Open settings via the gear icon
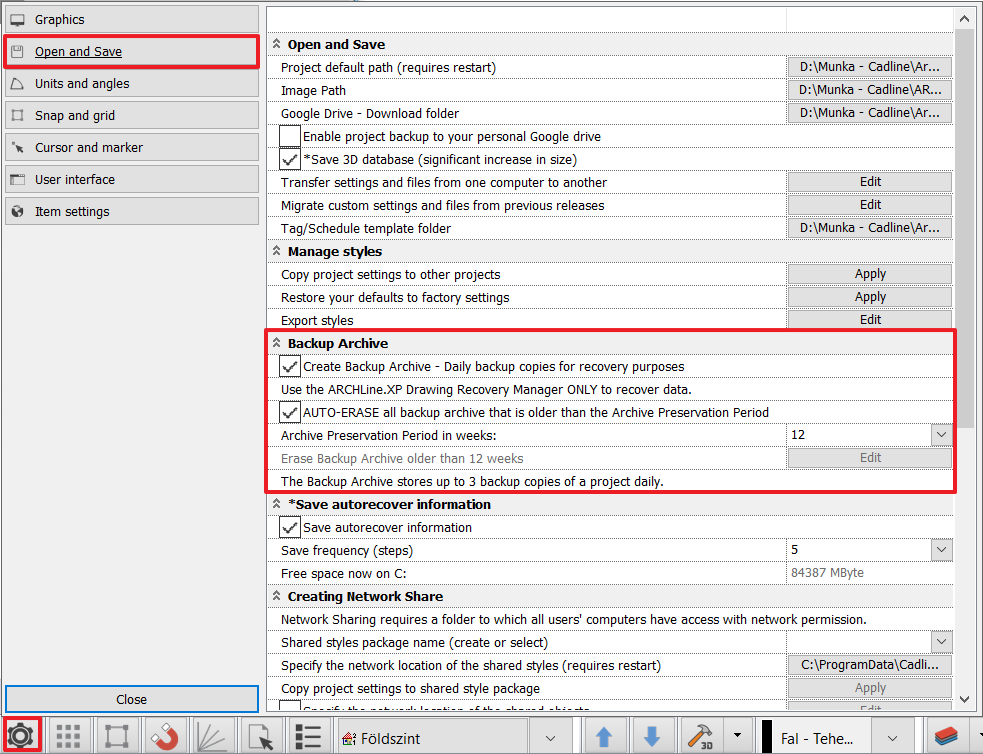The width and height of the screenshot is (983, 754). (x=21, y=735)
